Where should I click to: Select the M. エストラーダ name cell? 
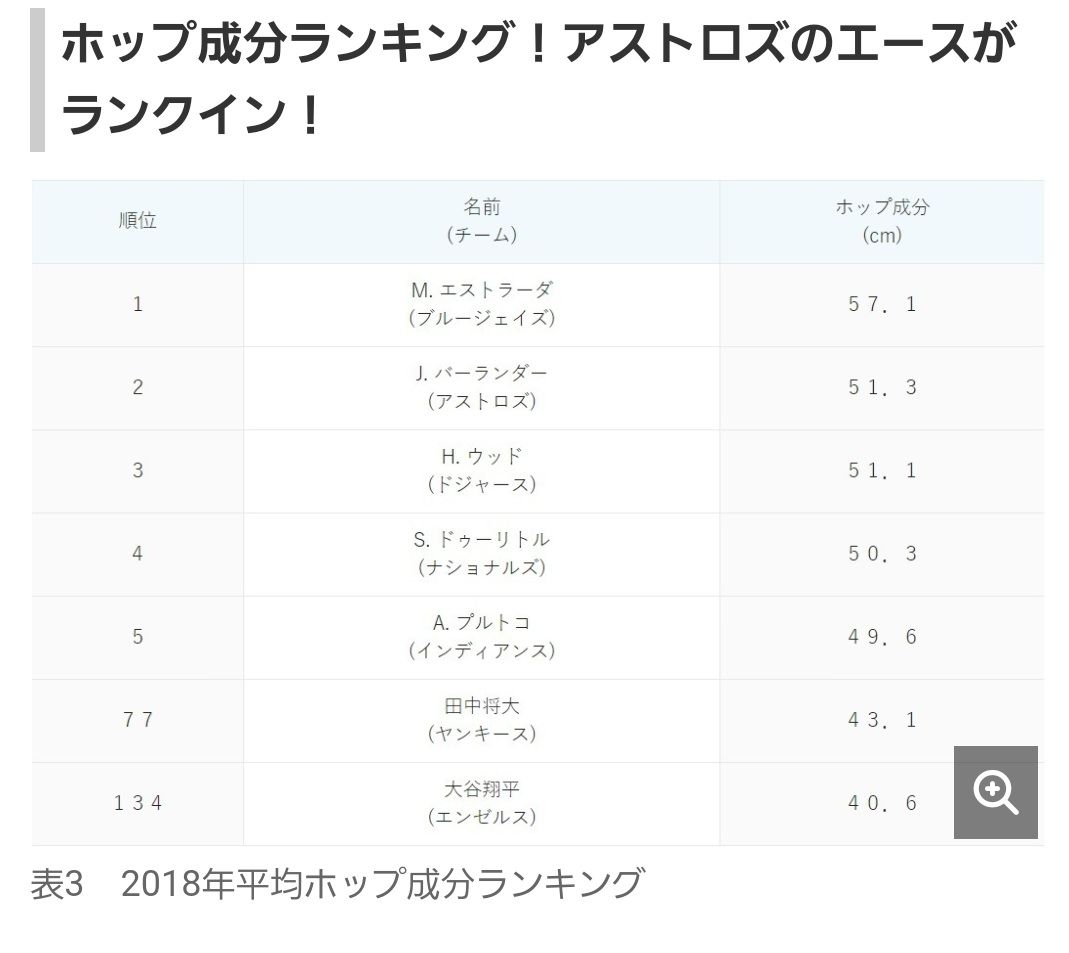click(x=481, y=305)
